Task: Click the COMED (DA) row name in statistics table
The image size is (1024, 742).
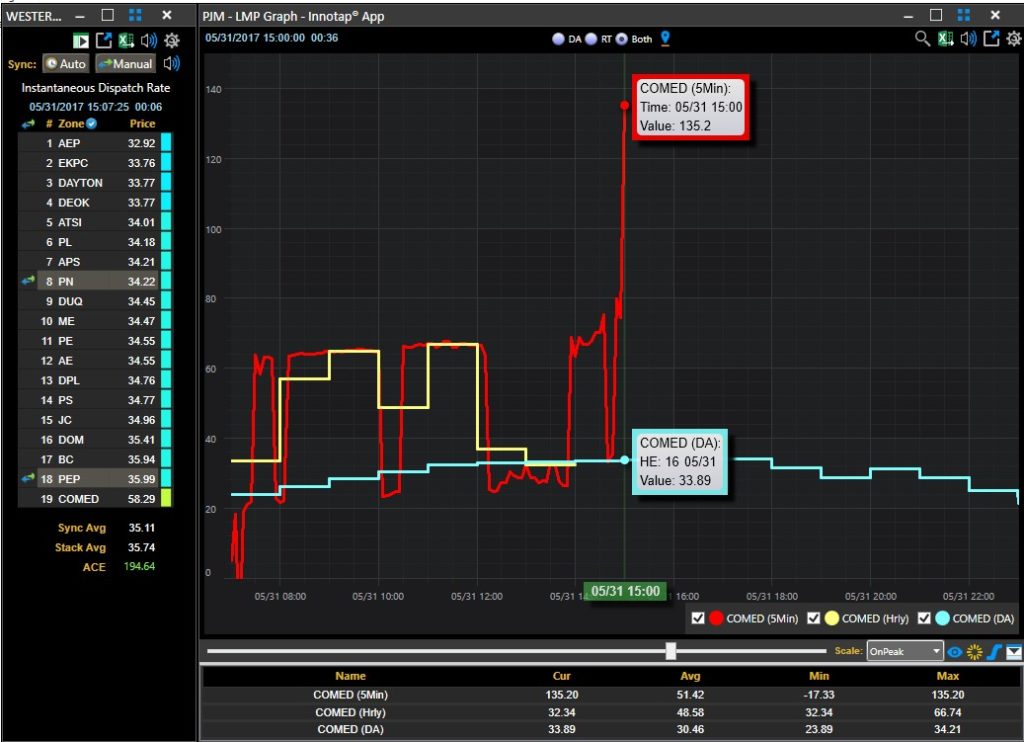Action: click(351, 729)
